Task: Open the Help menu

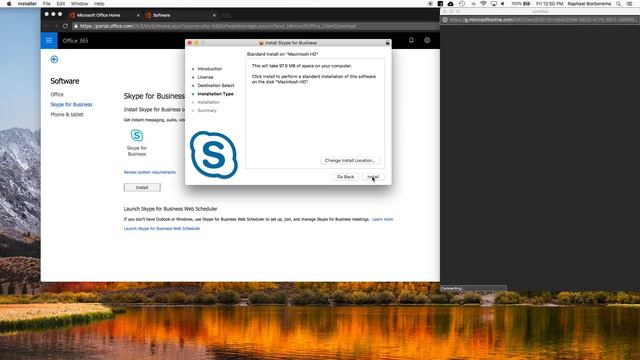Action: click(x=99, y=4)
